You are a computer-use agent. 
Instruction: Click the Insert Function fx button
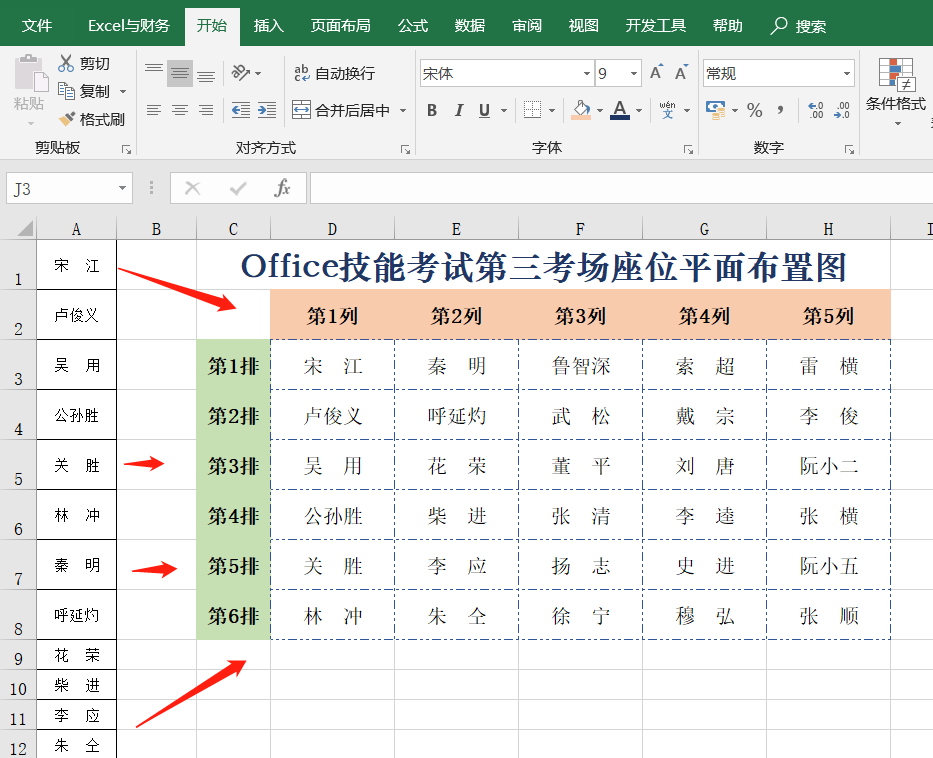[281, 189]
